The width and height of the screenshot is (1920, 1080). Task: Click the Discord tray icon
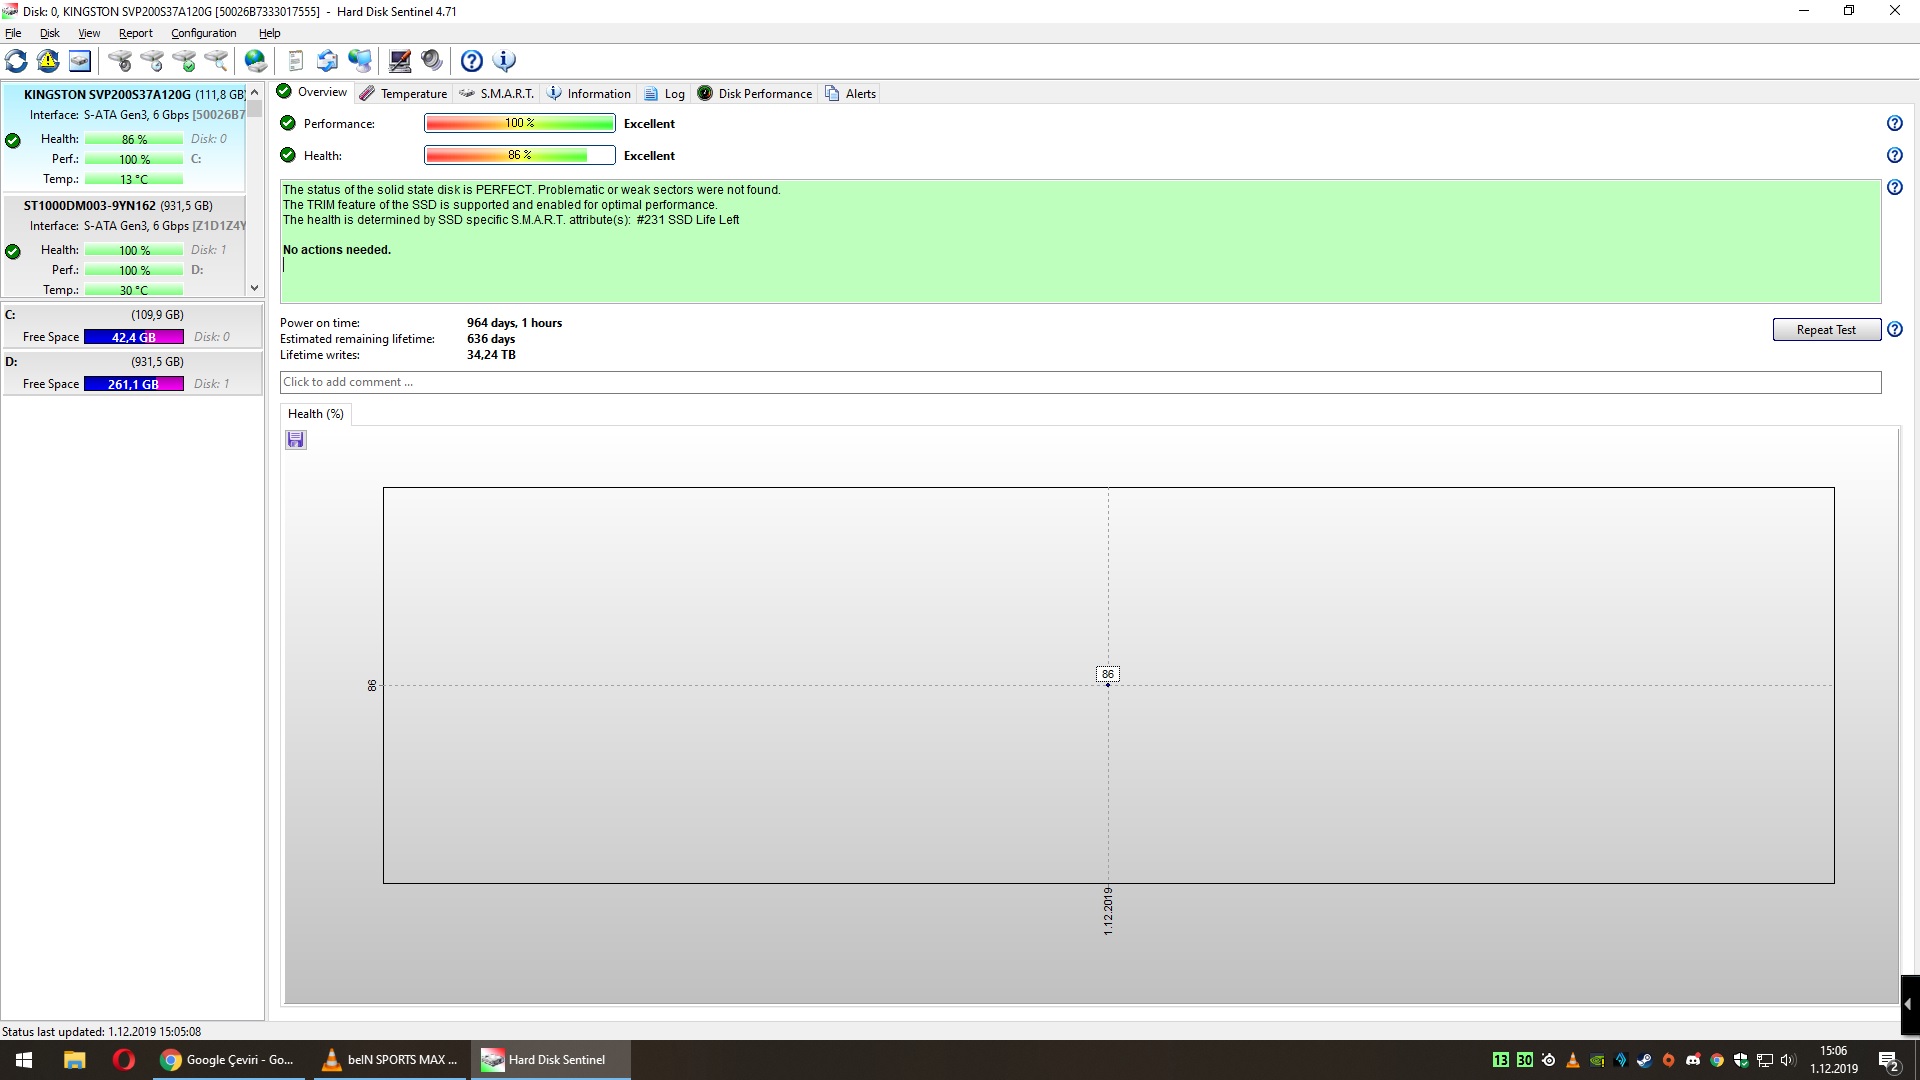click(1693, 1060)
